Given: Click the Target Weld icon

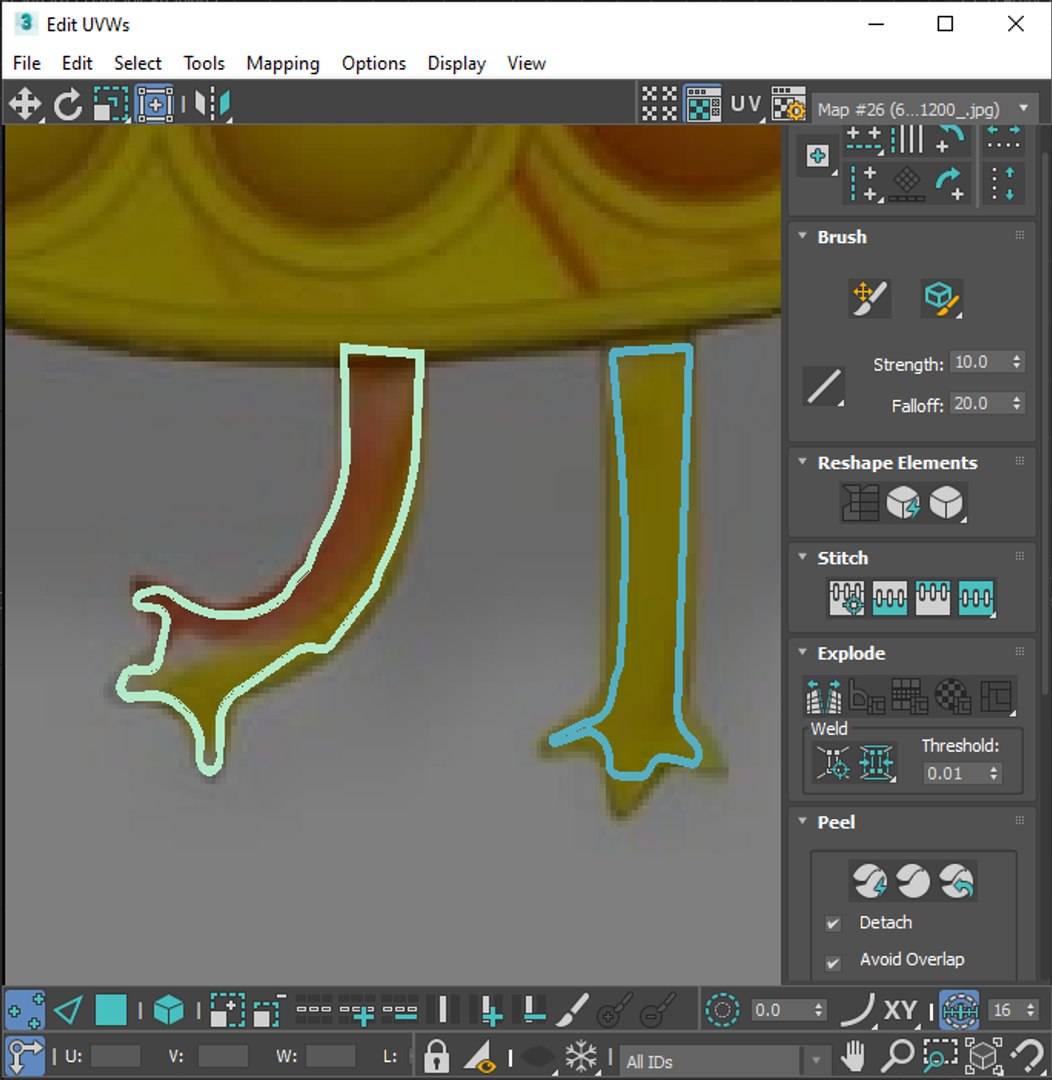Looking at the screenshot, I should (x=833, y=762).
